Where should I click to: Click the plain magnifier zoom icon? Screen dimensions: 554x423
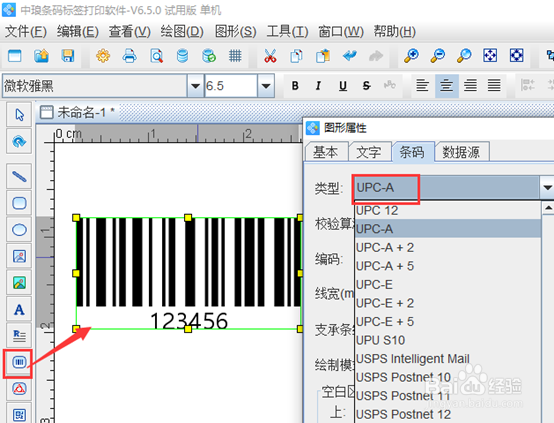[x=464, y=56]
